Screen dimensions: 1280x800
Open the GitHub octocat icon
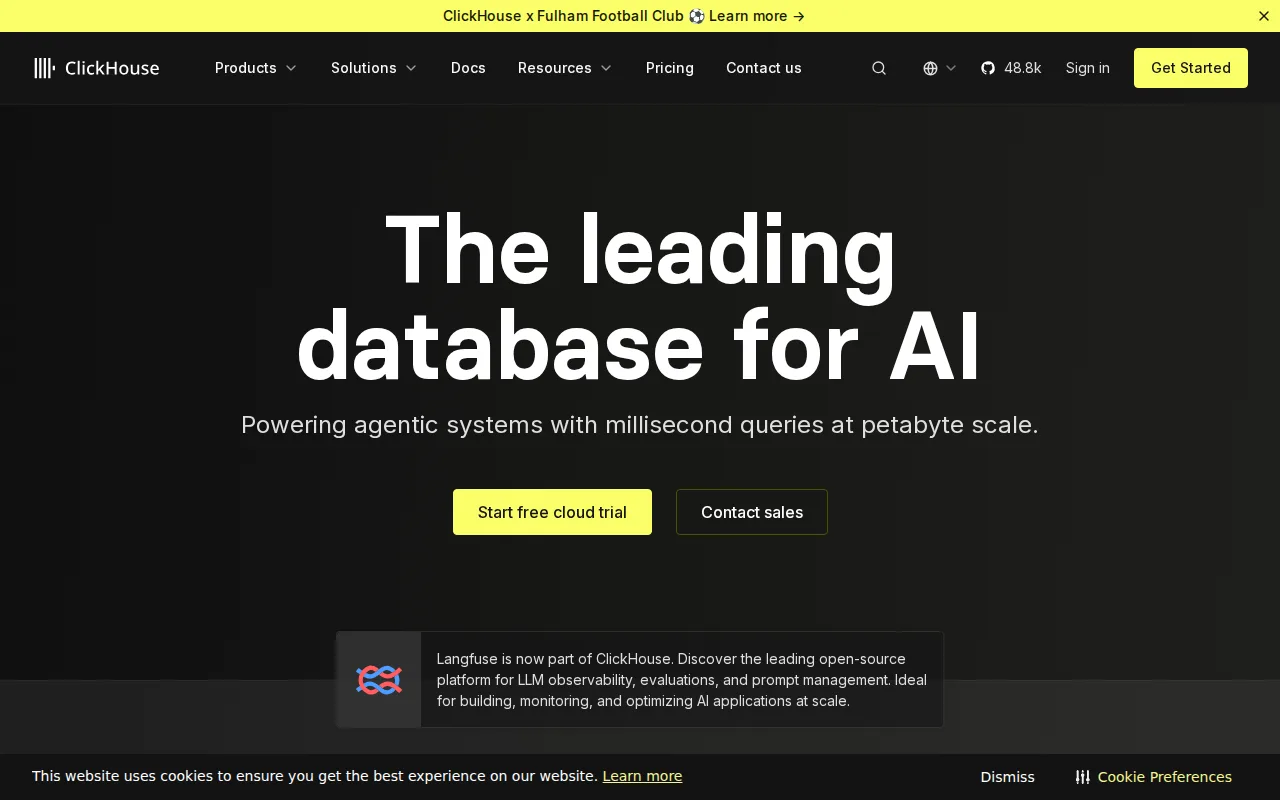pos(988,68)
